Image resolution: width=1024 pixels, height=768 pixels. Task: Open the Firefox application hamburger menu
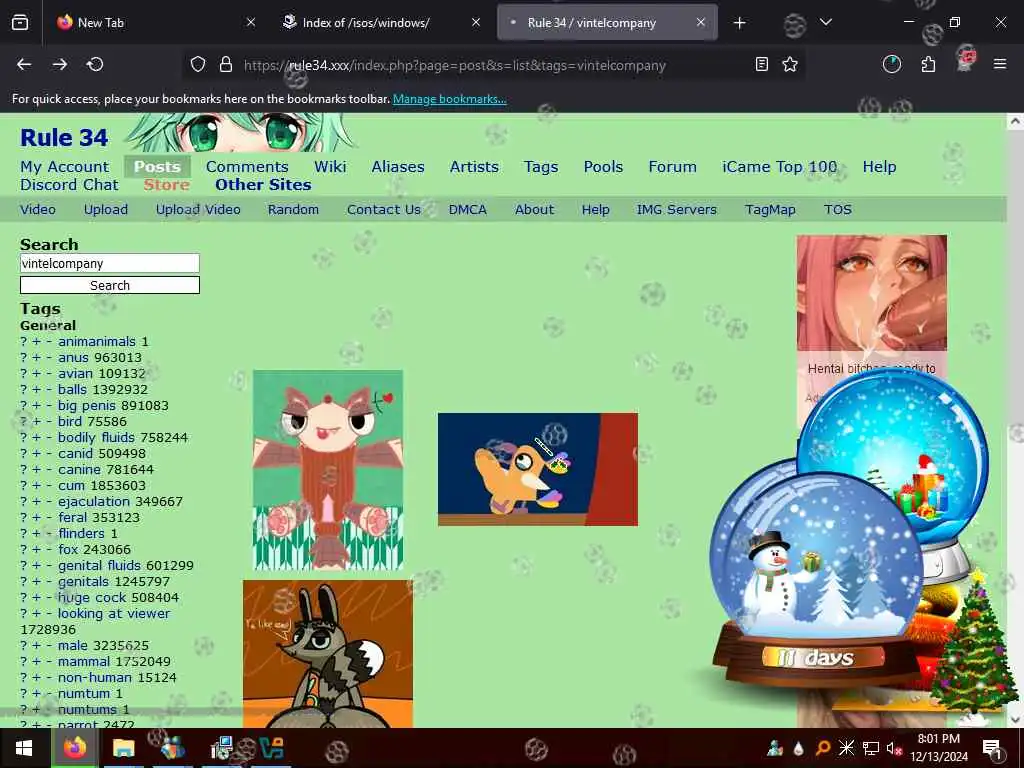click(x=1000, y=64)
